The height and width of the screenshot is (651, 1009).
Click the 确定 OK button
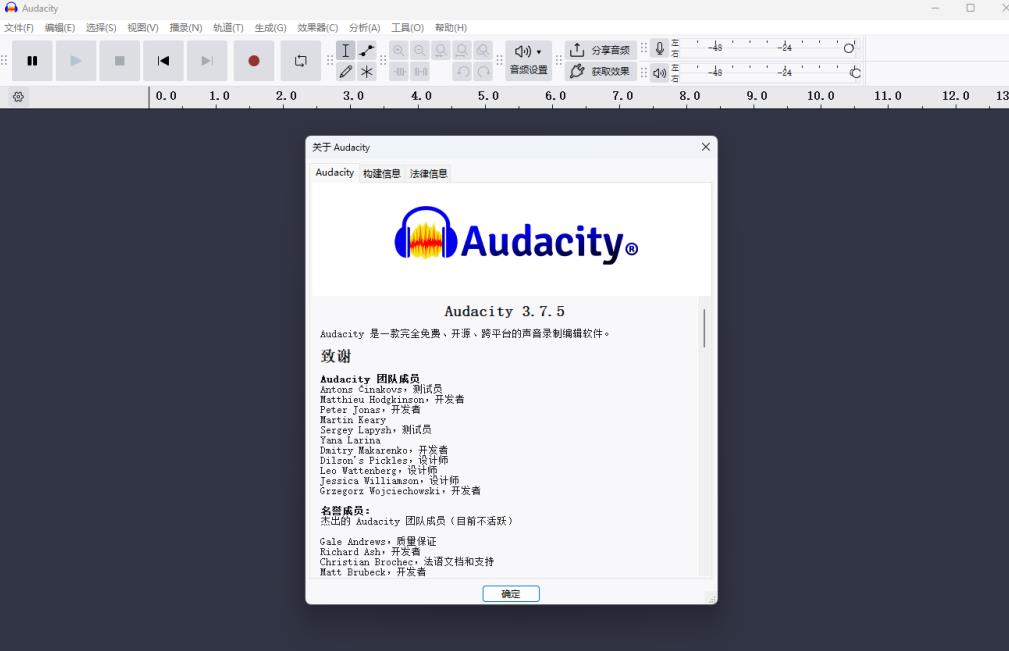pyautogui.click(x=511, y=594)
